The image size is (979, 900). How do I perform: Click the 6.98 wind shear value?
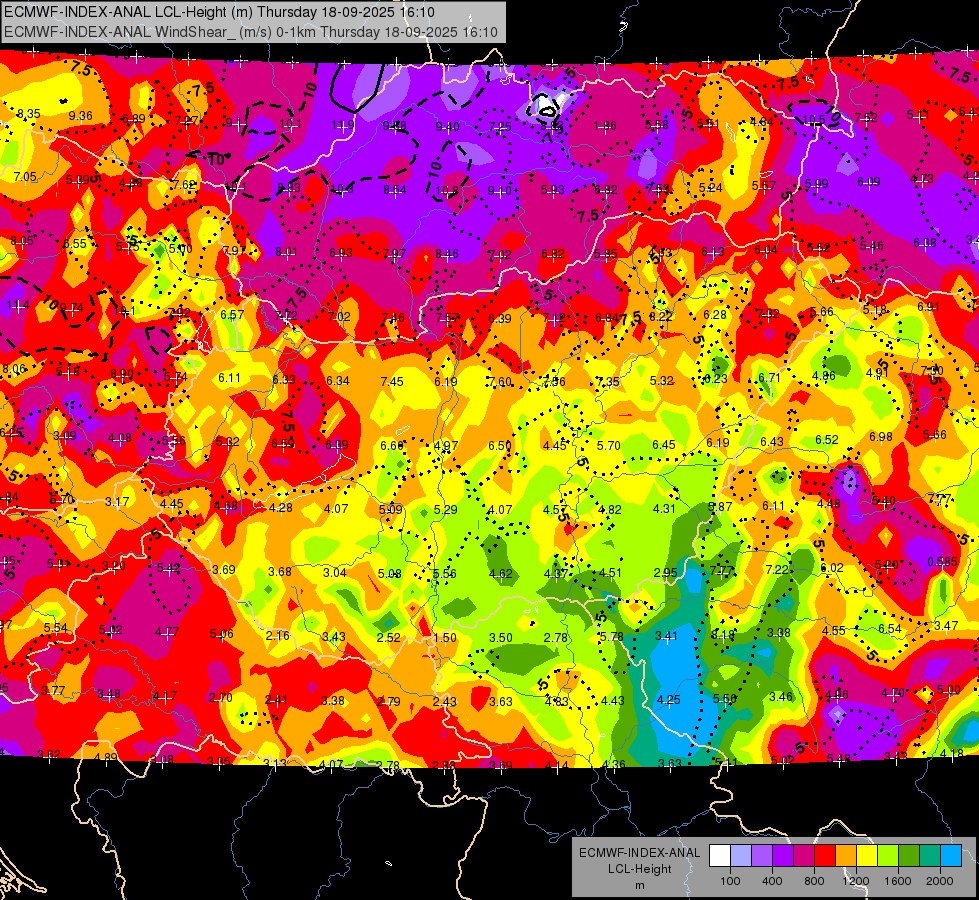(881, 437)
